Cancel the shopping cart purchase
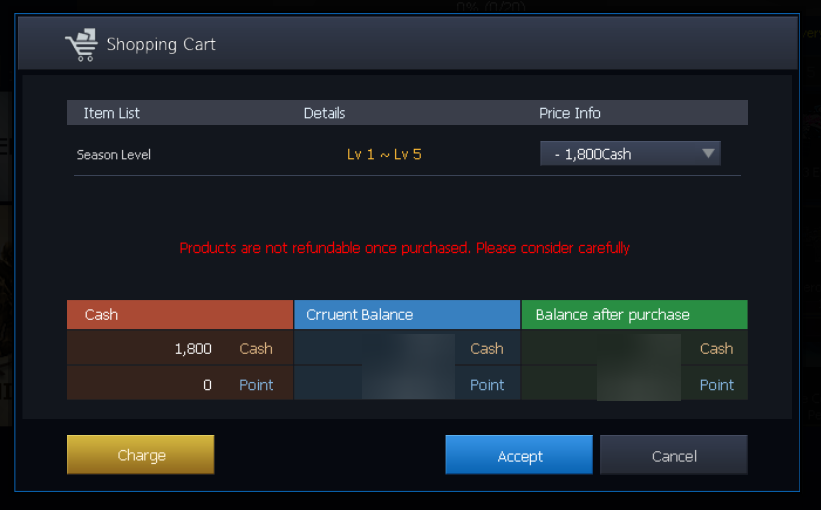The height and width of the screenshot is (510, 821). [x=673, y=455]
